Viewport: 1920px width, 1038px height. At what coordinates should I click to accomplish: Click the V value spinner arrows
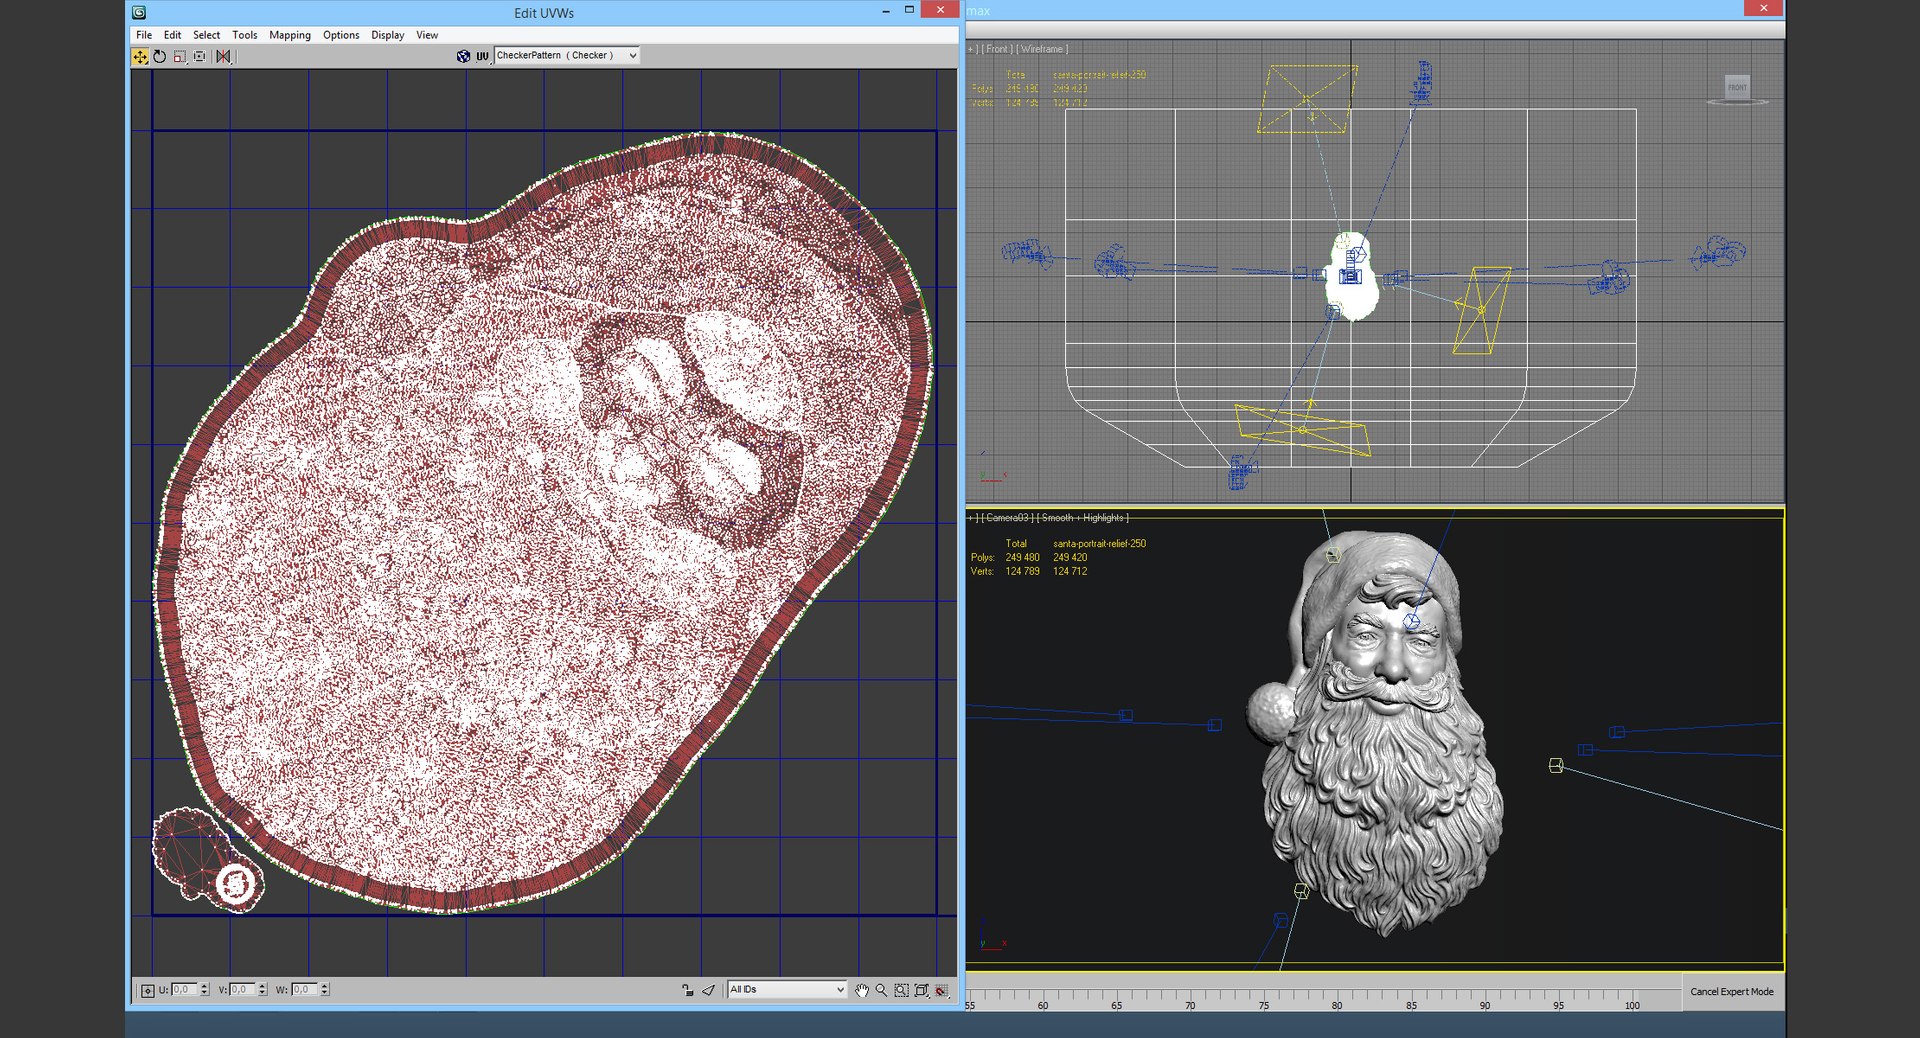tap(262, 990)
